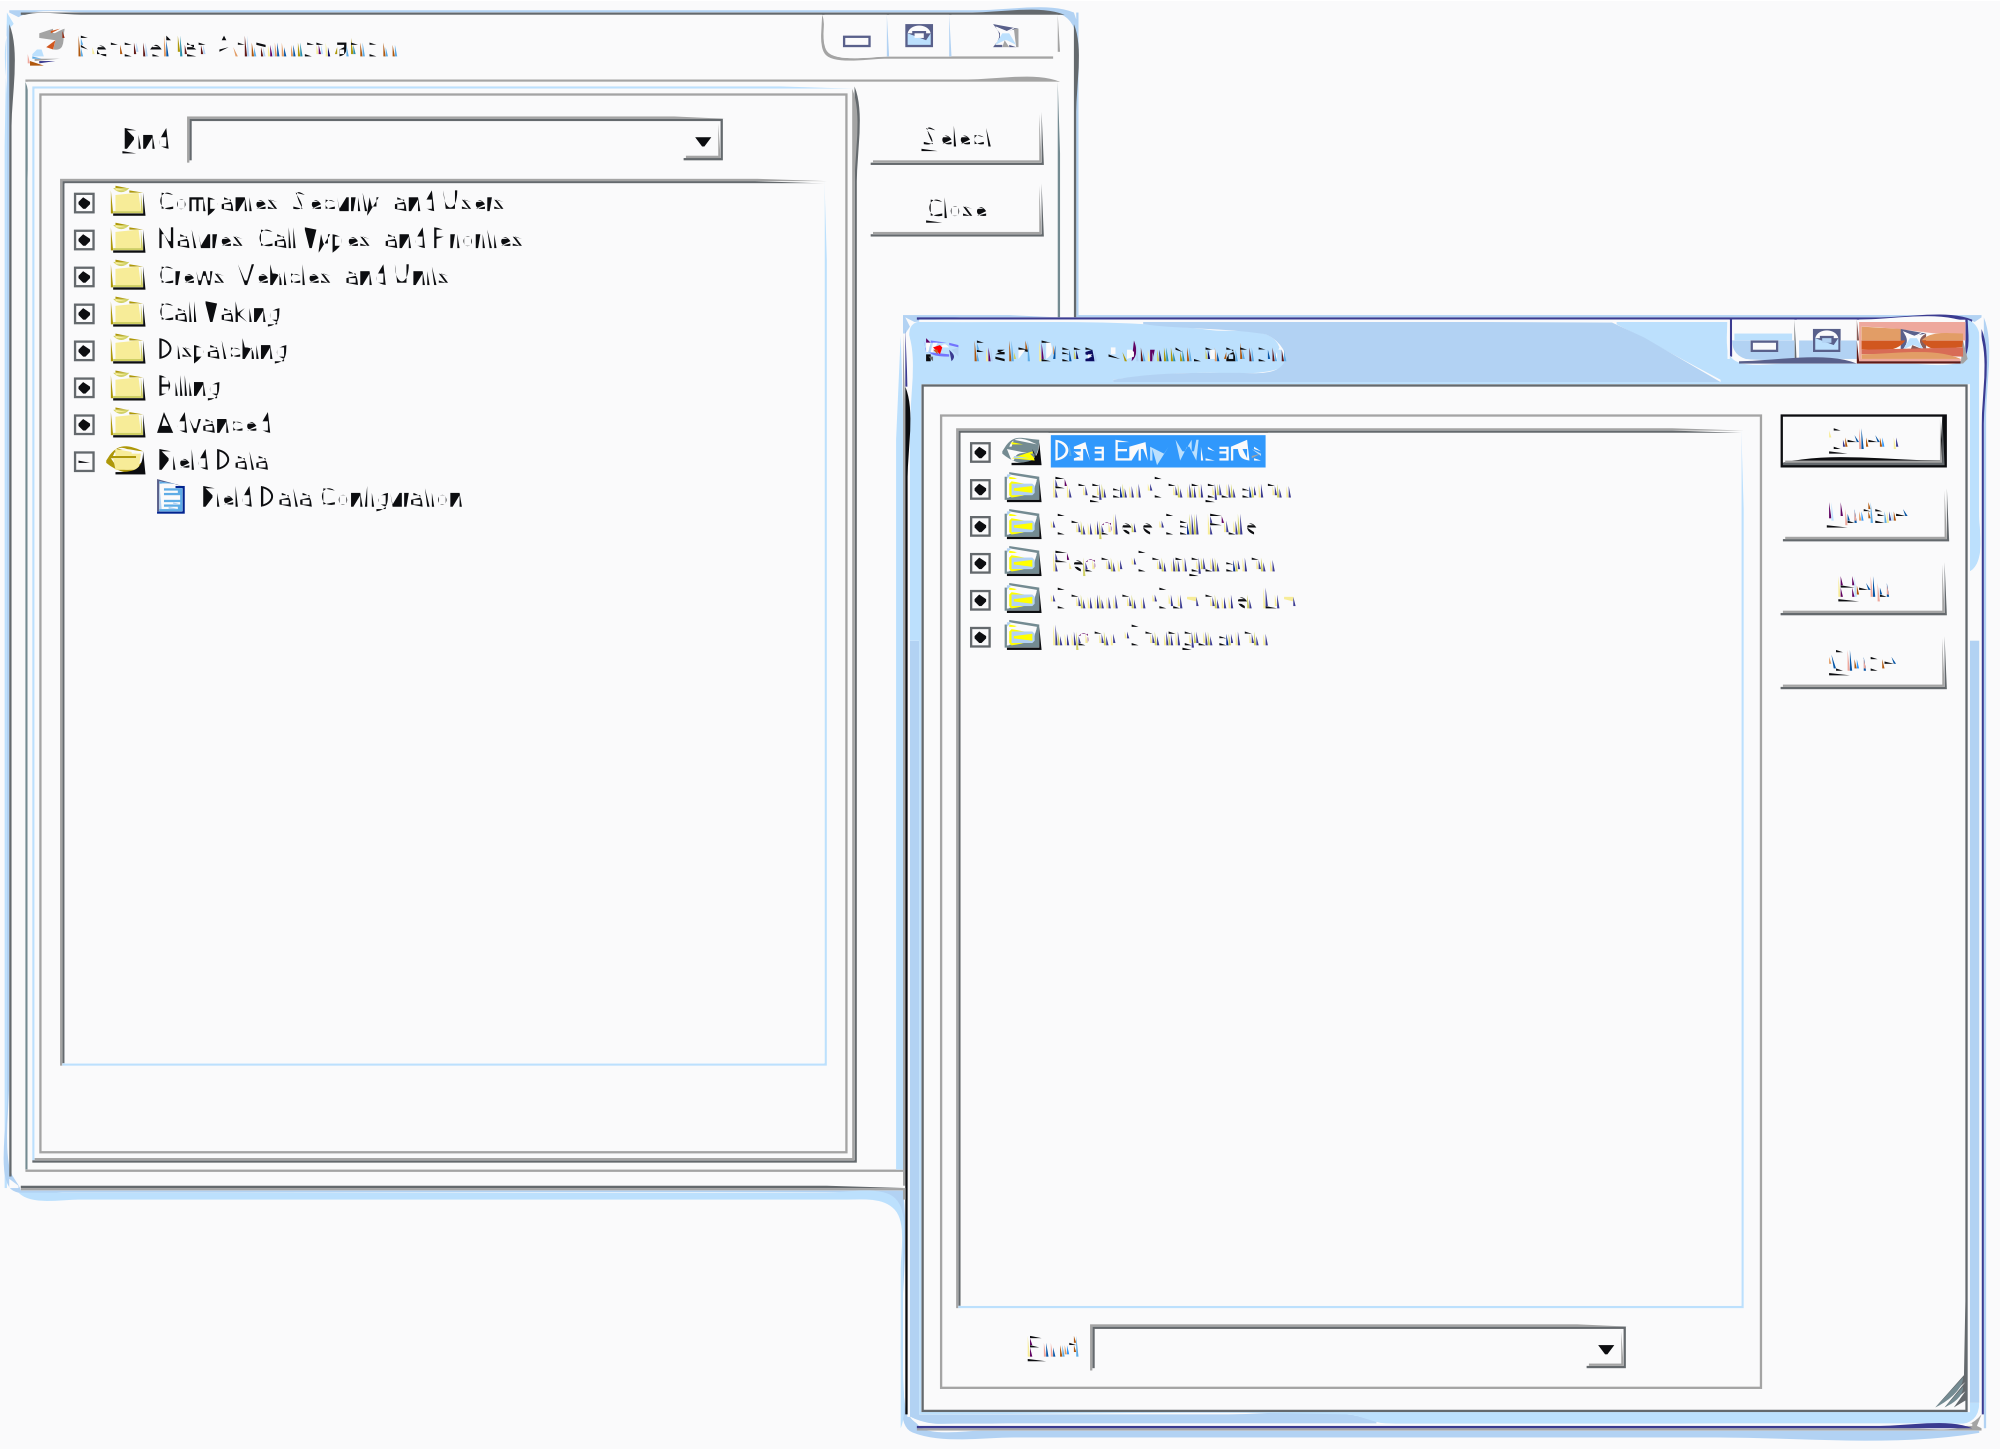Click the Program Configuration folder icon
Viewport: 2000px width, 1450px height.
pyautogui.click(x=1022, y=489)
